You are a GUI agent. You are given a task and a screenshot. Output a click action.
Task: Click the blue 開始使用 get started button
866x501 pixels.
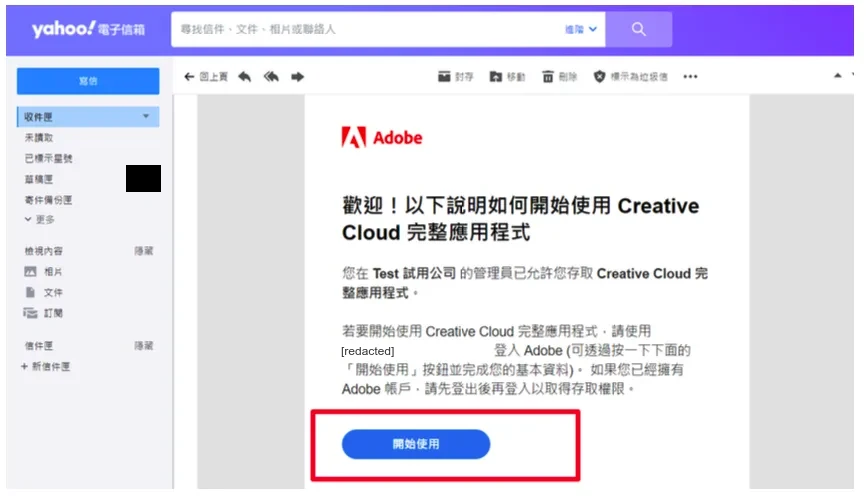pos(416,444)
